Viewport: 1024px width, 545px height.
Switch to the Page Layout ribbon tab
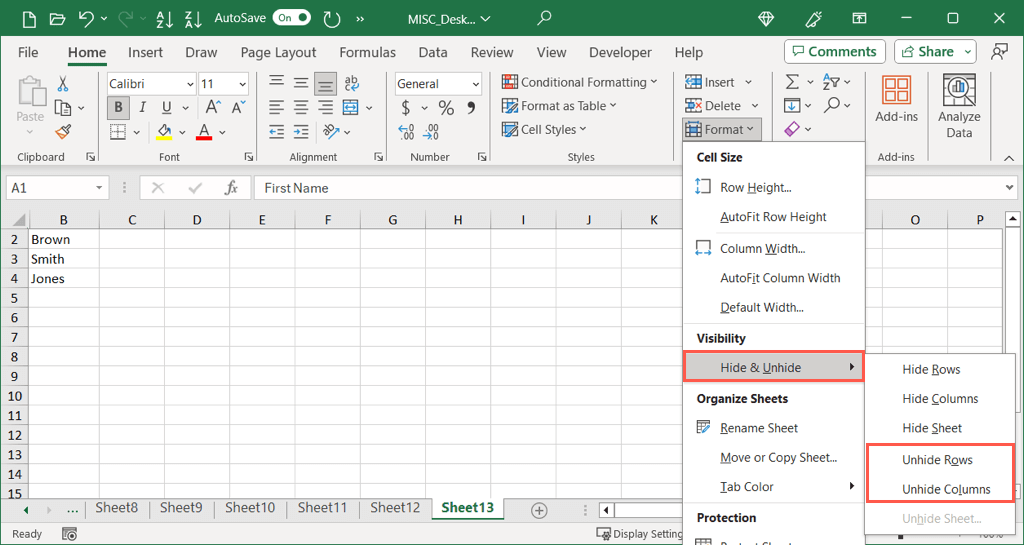click(278, 52)
